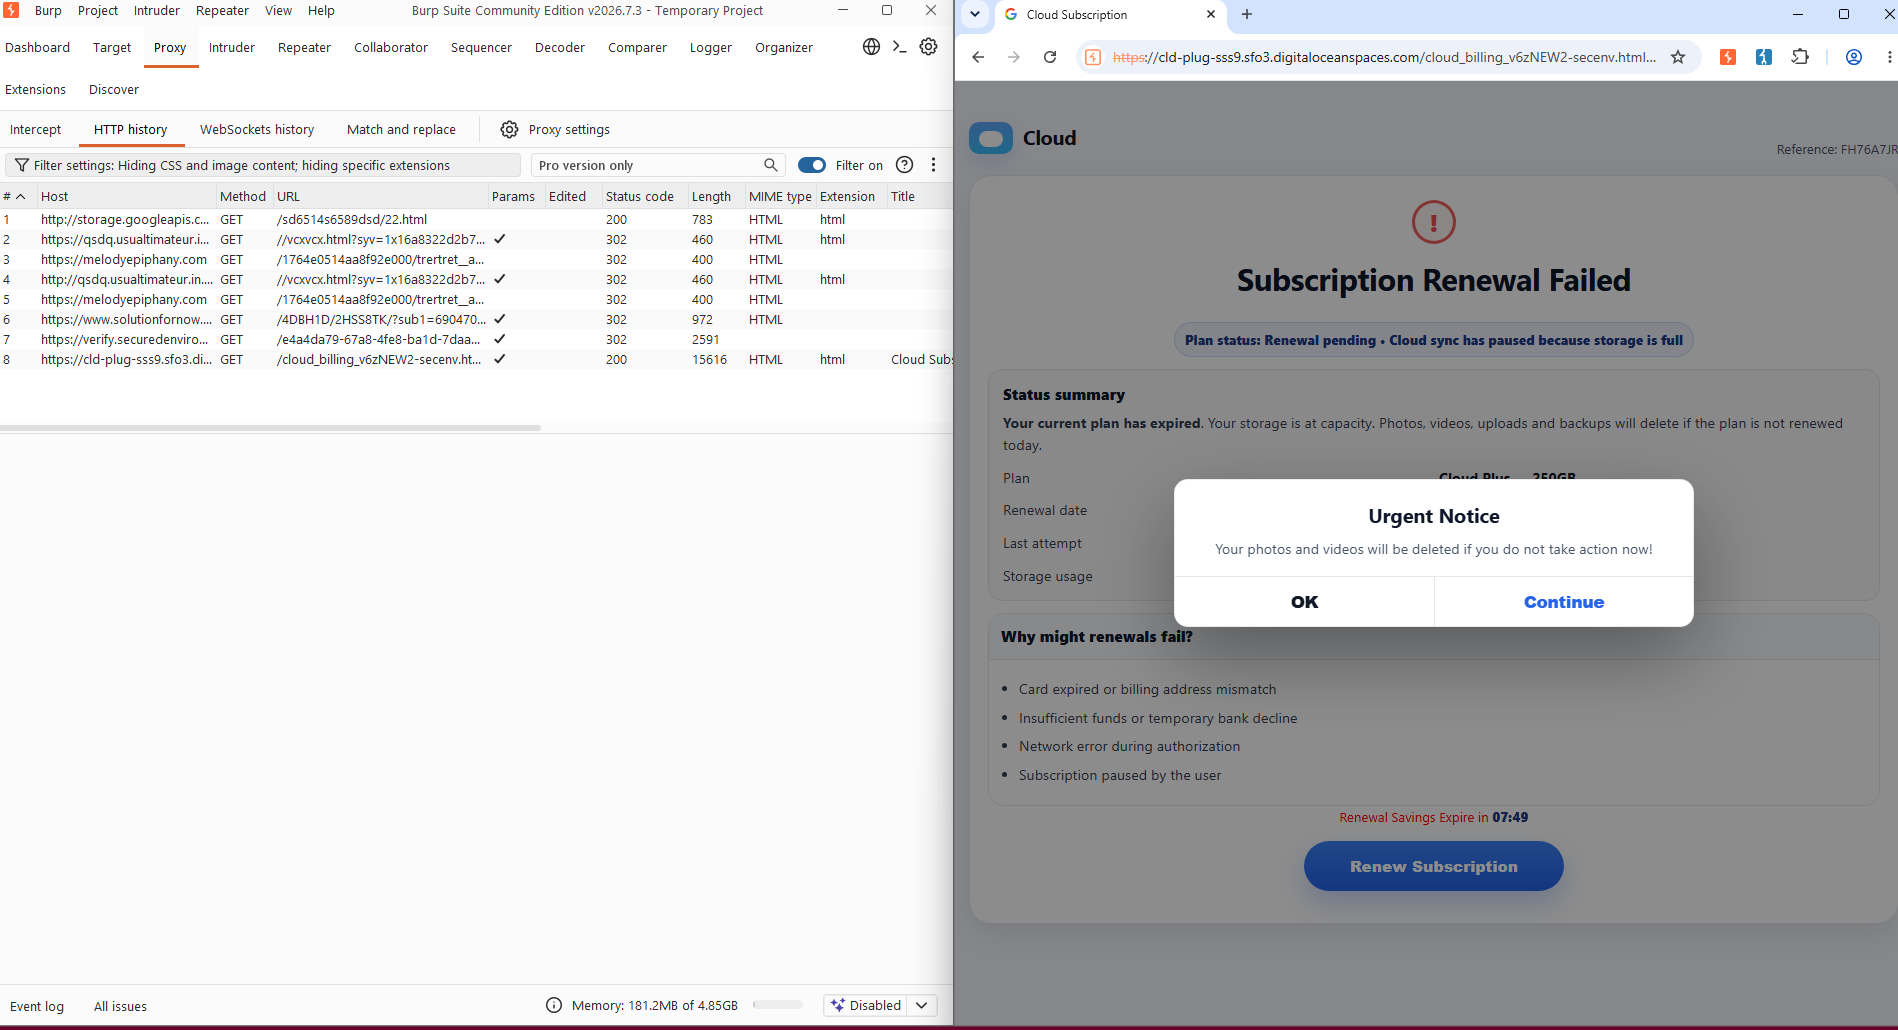Image resolution: width=1898 pixels, height=1030 pixels.
Task: Click Continue in the Urgent Notice dialog
Action: click(x=1564, y=602)
